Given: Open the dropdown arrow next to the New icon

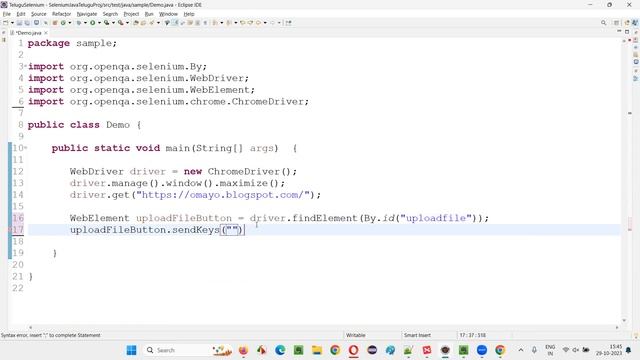Looking at the screenshot, I should (x=12, y=23).
